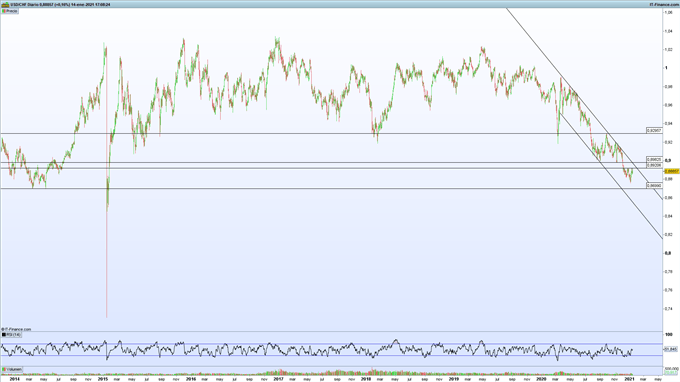Click the Precio red-green color swatch
The width and height of the screenshot is (680, 382).
[4, 11]
